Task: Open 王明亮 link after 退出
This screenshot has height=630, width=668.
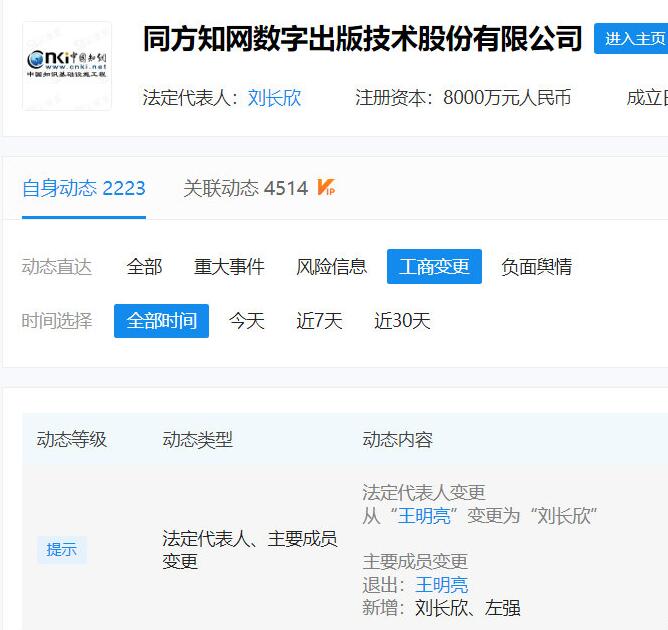Action: tap(442, 585)
